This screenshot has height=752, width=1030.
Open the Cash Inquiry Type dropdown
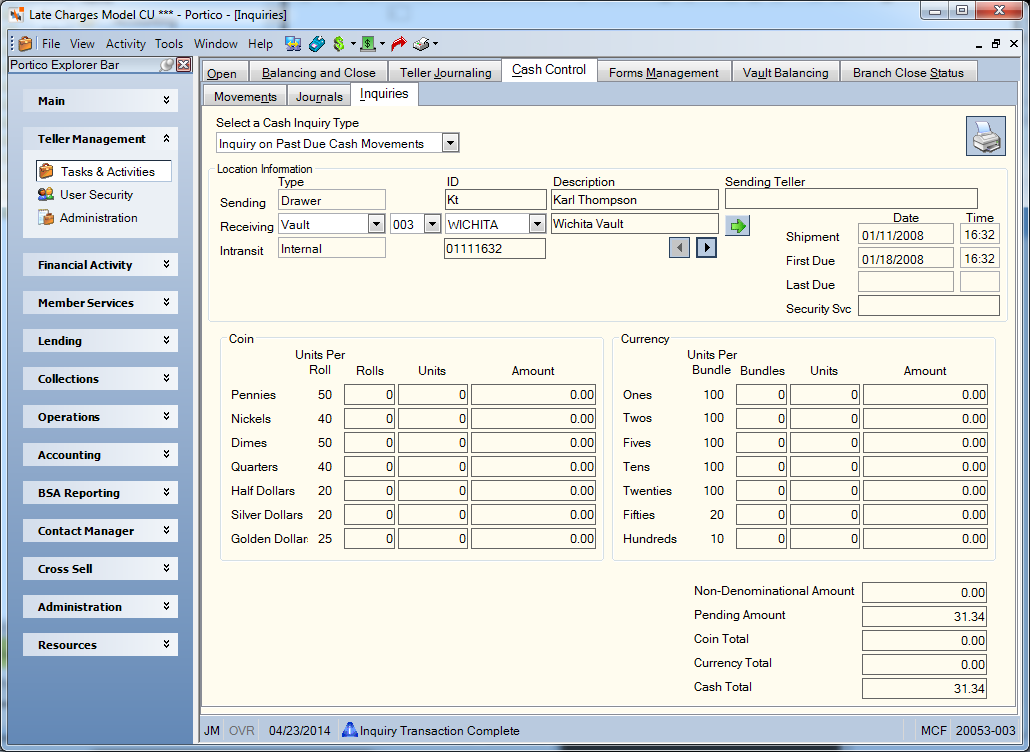point(450,143)
